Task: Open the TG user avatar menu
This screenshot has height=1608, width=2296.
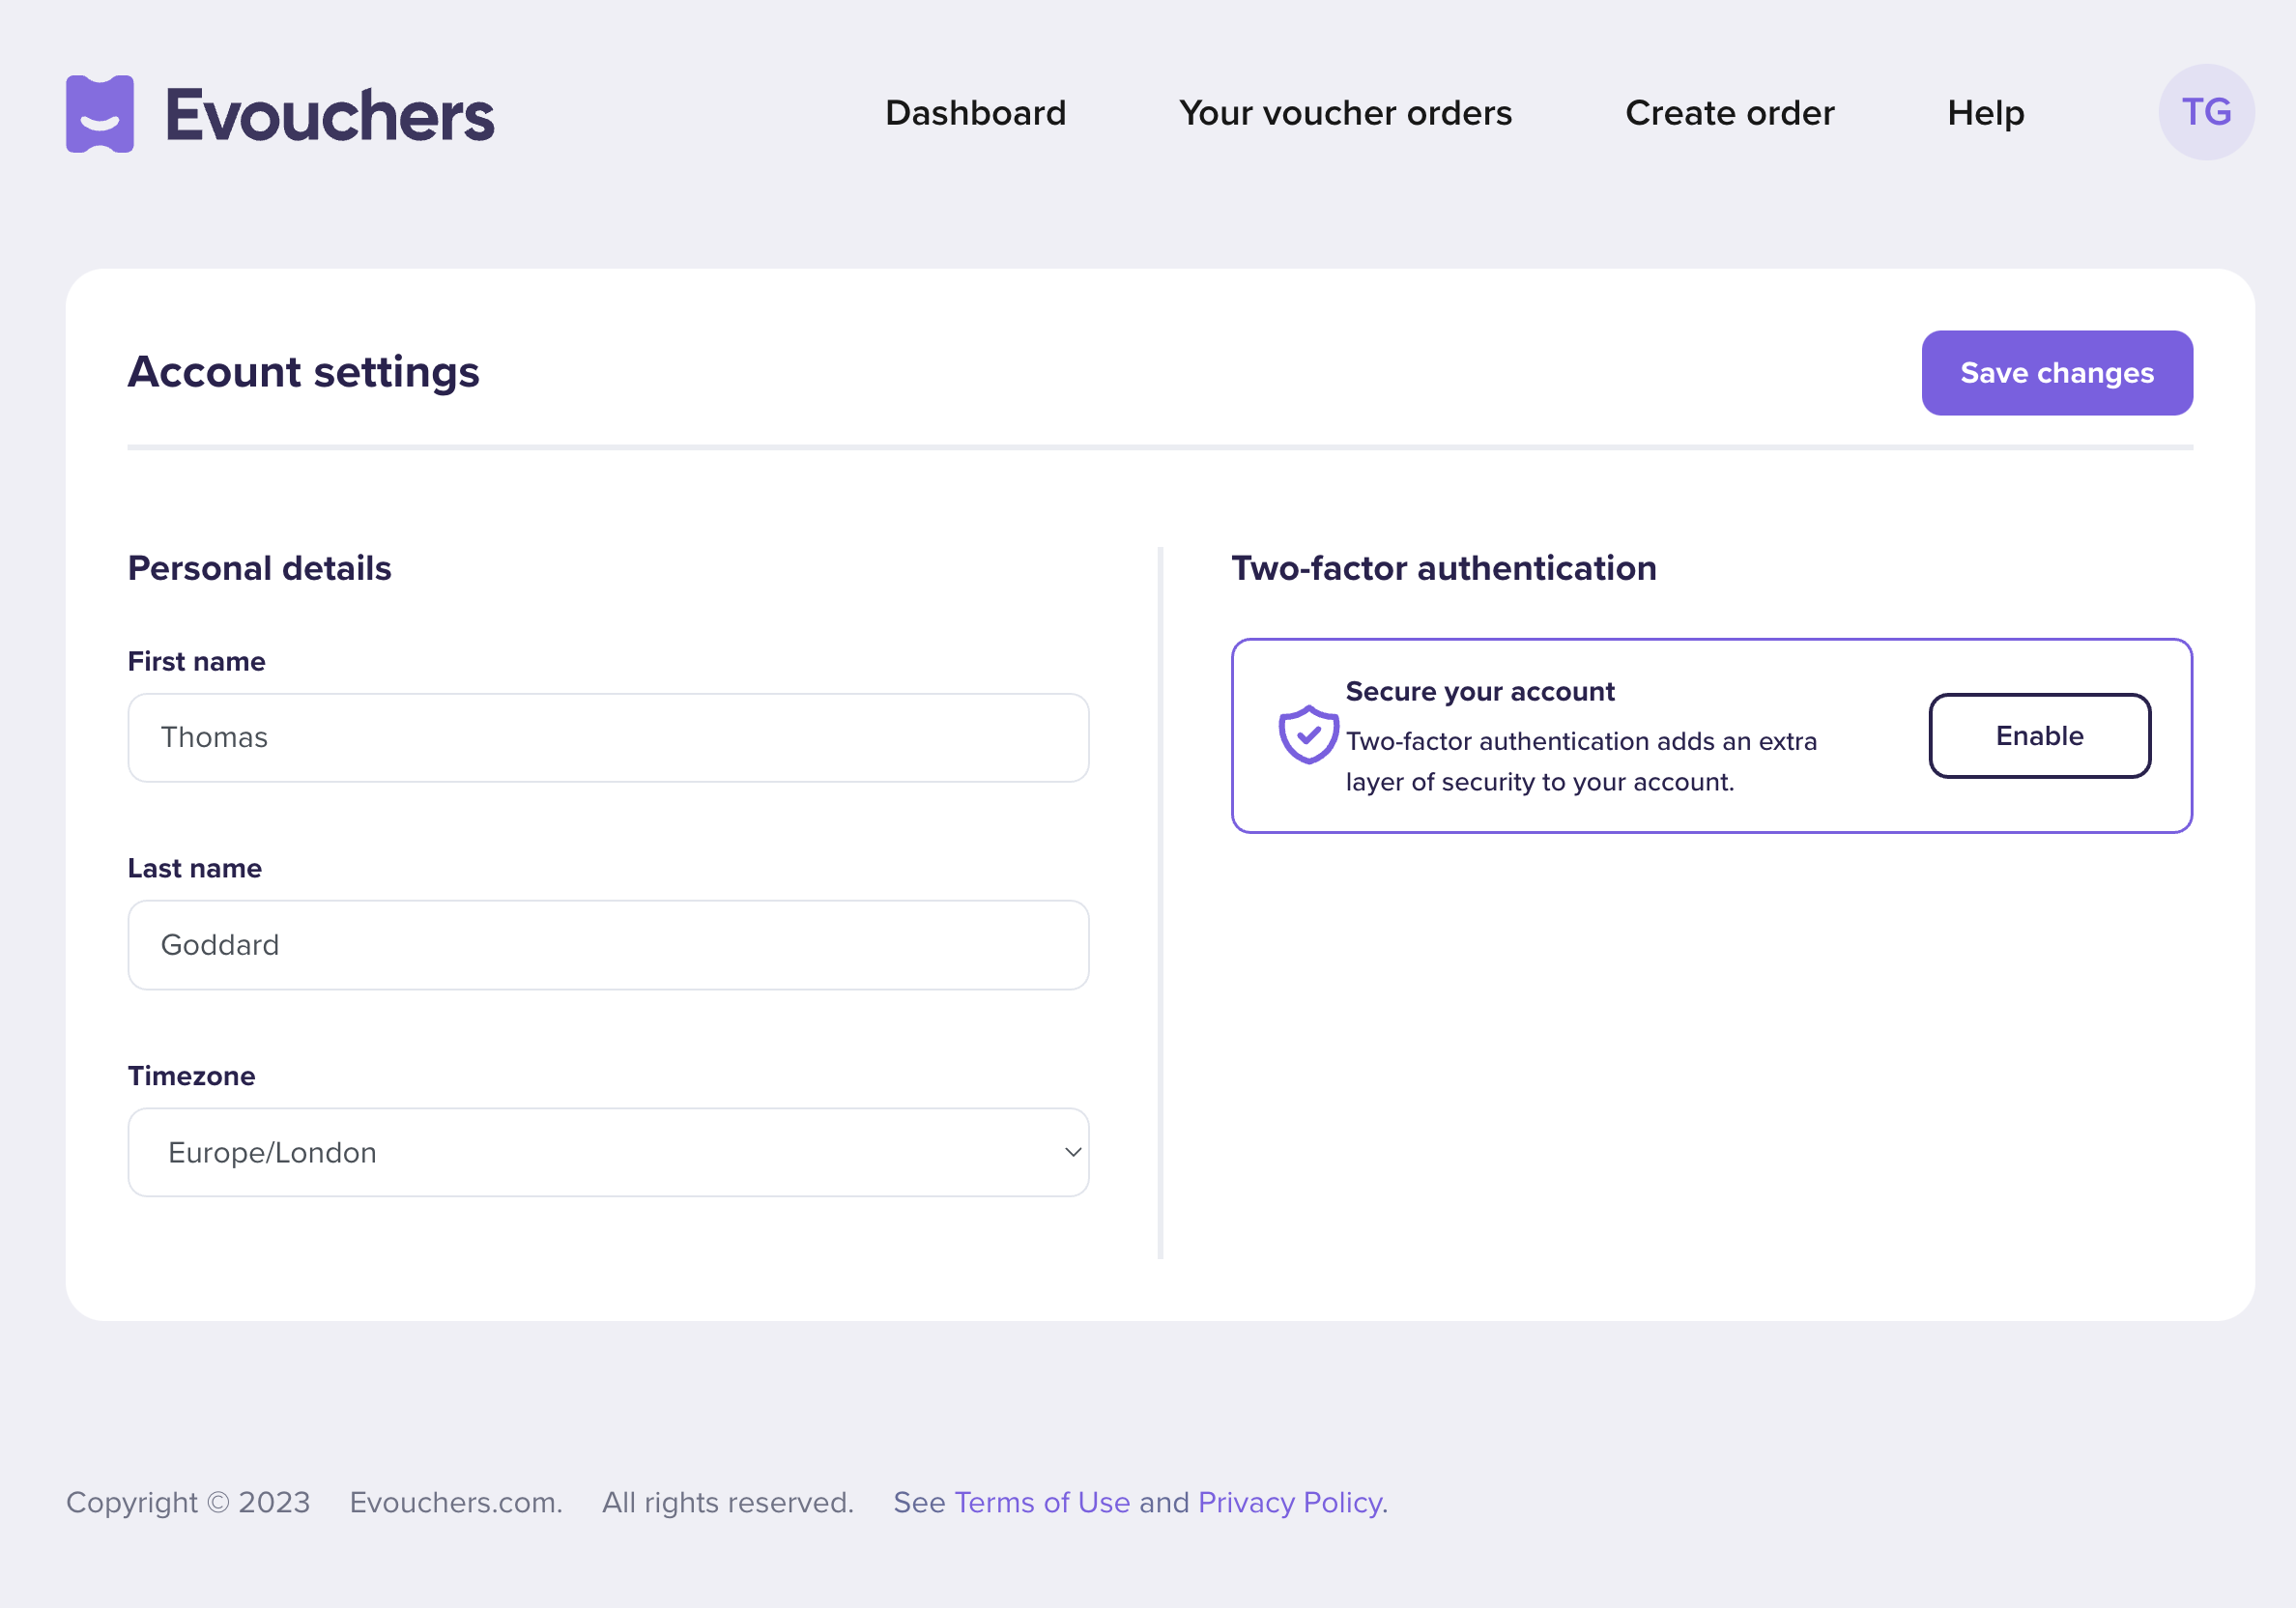Action: coord(2206,112)
